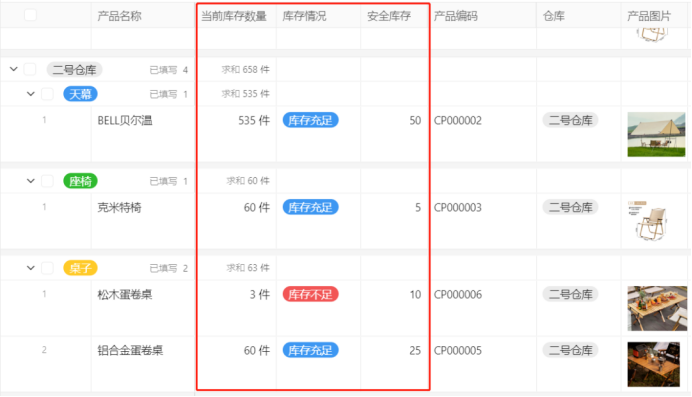
Task: Check the 天幕 group checkbox
Action: click(47, 94)
